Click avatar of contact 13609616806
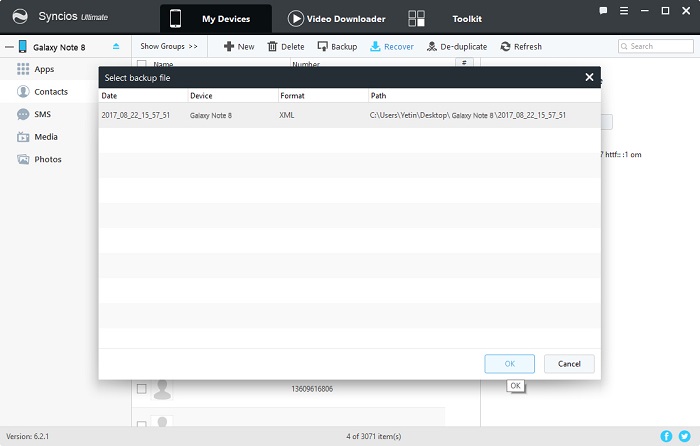The image size is (700, 446). point(162,389)
